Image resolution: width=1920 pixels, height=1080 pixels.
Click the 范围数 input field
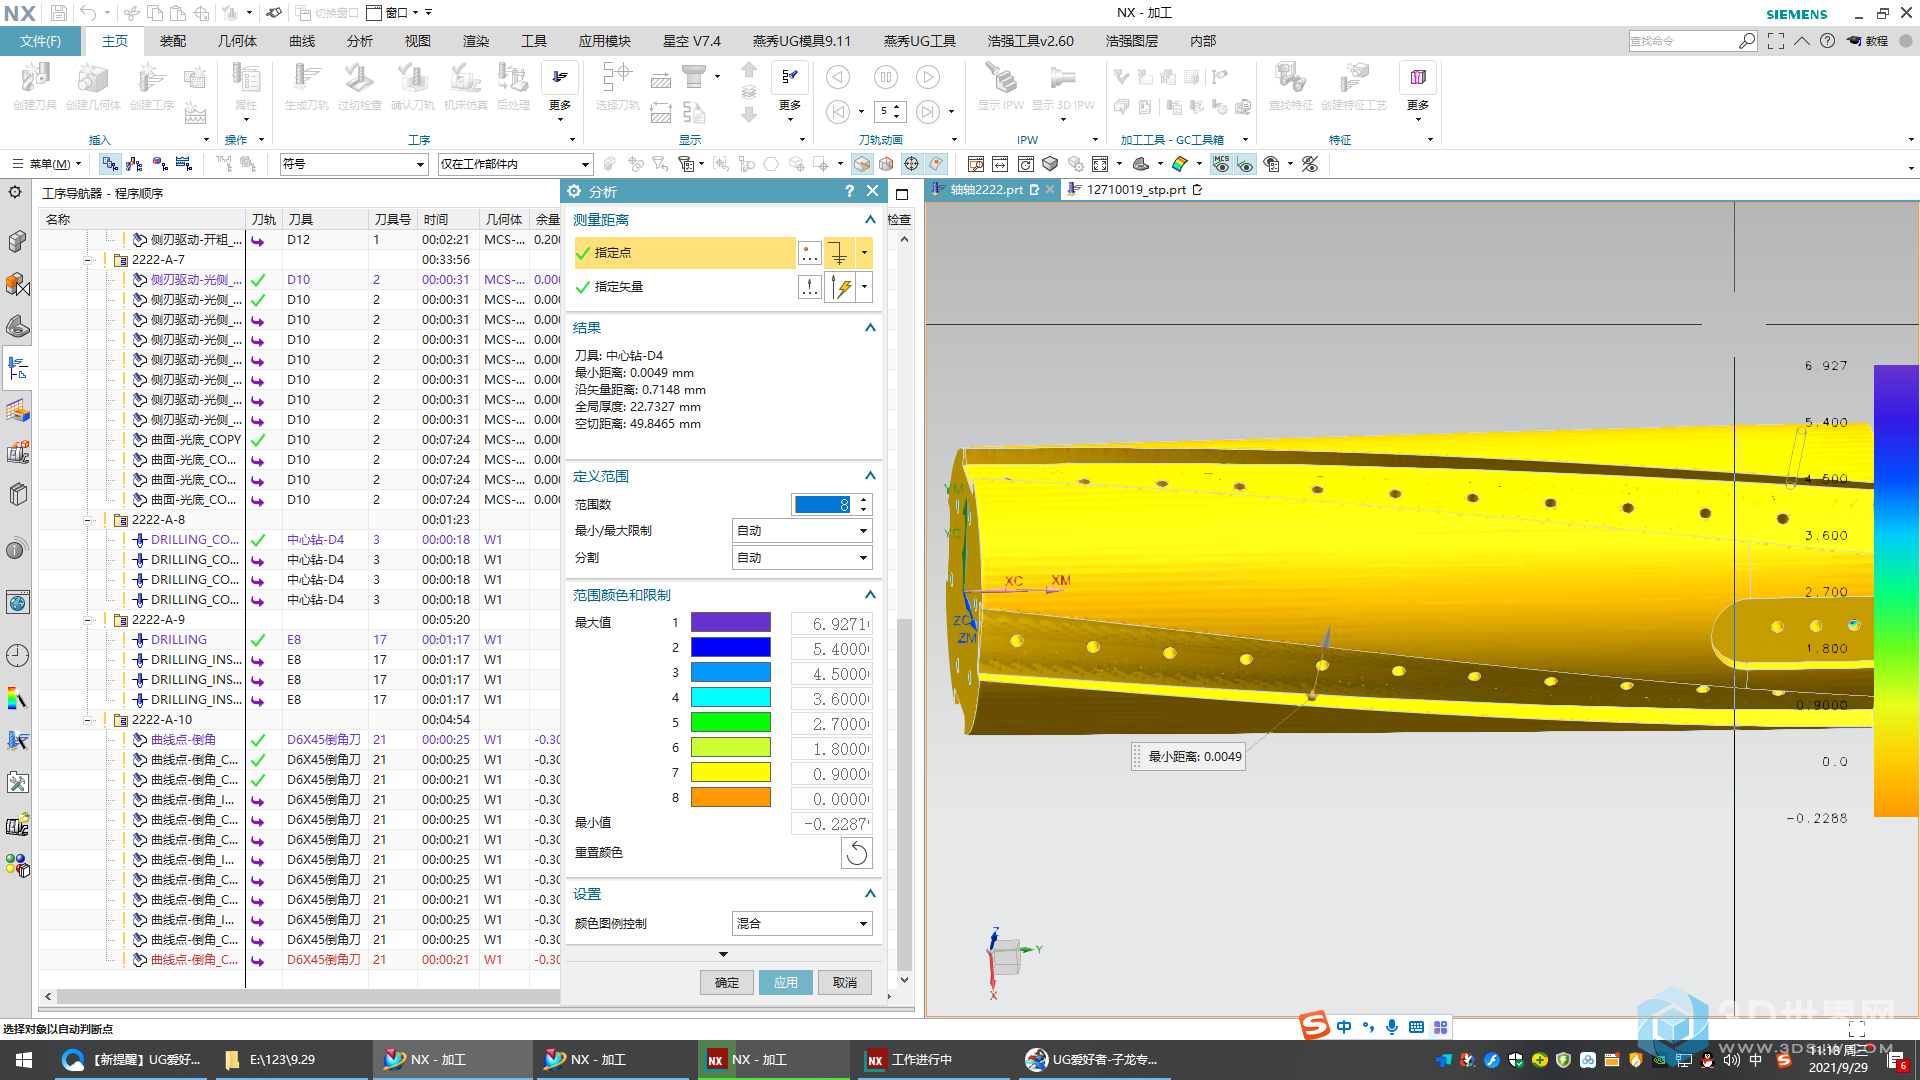coord(823,505)
